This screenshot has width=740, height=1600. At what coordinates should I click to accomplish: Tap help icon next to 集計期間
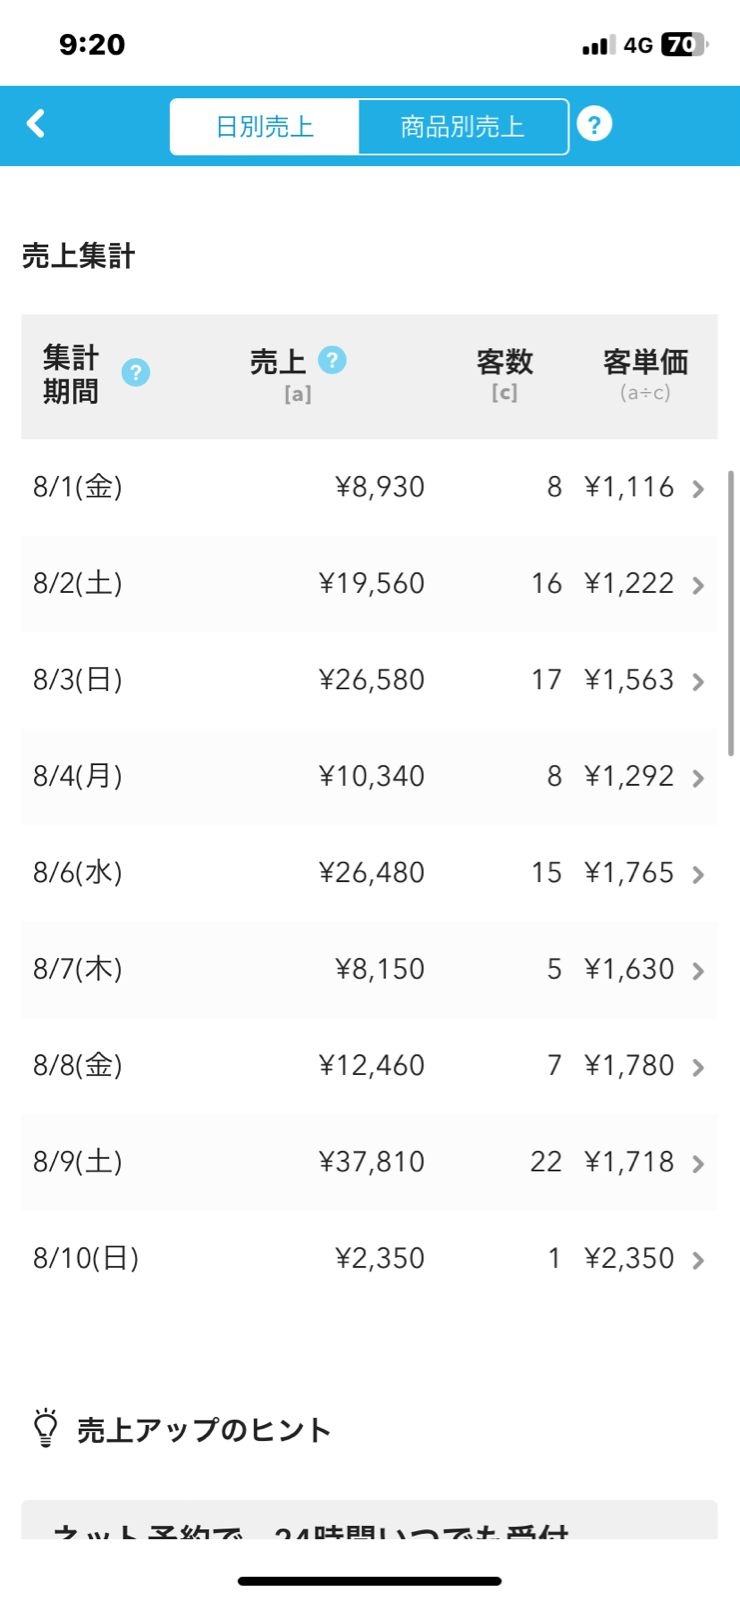[x=136, y=373]
